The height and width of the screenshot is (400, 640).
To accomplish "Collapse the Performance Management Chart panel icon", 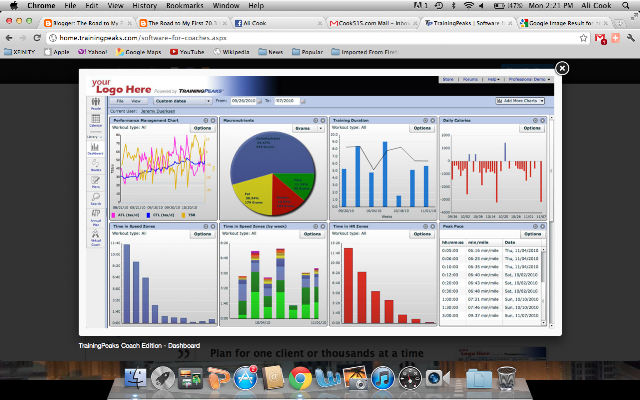I will (206, 120).
